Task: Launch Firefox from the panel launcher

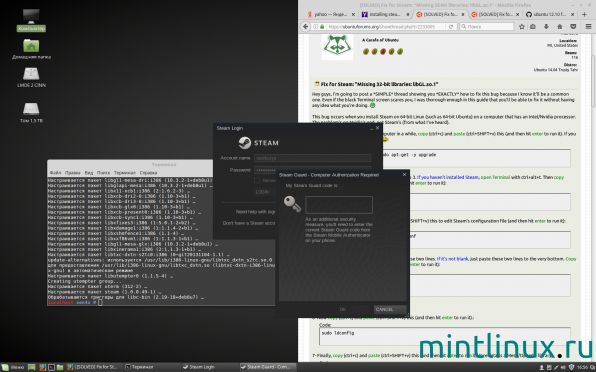Action: coord(43,367)
